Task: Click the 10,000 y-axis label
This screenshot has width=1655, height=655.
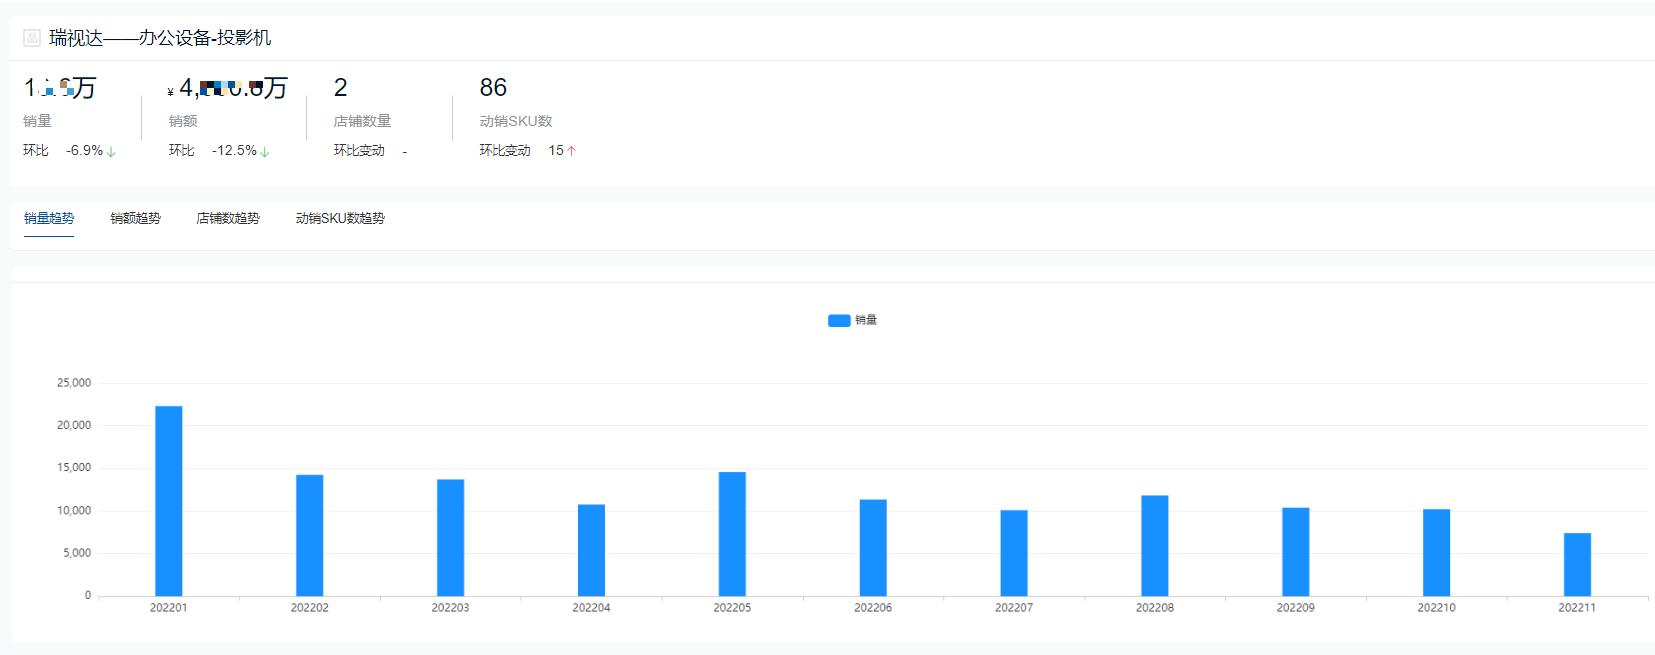Action: coord(74,511)
